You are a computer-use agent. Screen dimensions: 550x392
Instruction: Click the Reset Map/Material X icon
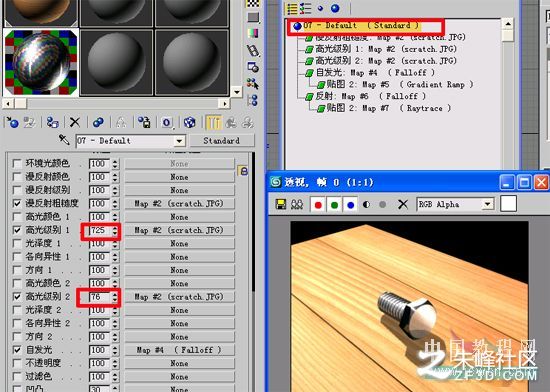(74, 122)
